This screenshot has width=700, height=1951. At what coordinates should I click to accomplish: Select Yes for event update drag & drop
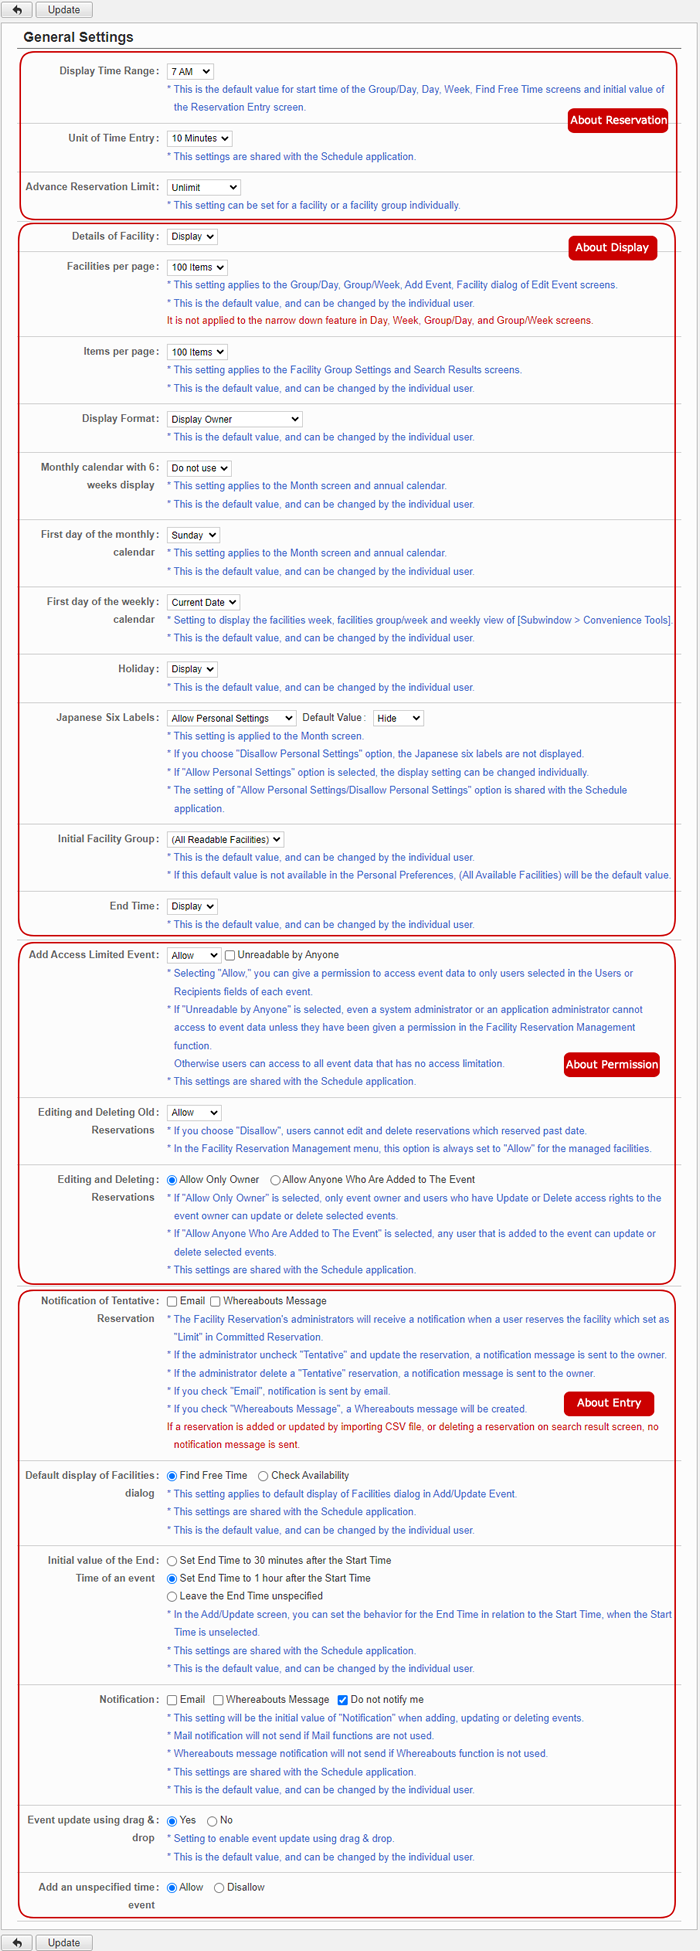tap(172, 1821)
